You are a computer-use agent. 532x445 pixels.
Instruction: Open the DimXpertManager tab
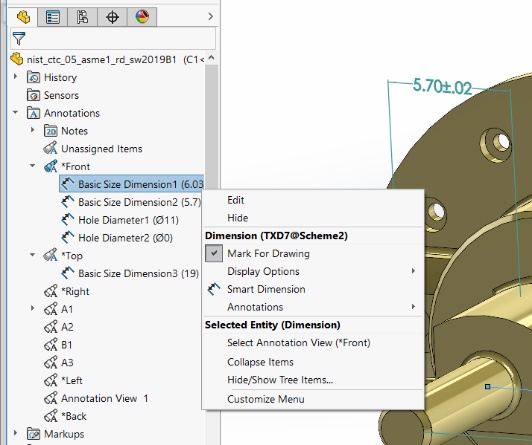[x=112, y=17]
